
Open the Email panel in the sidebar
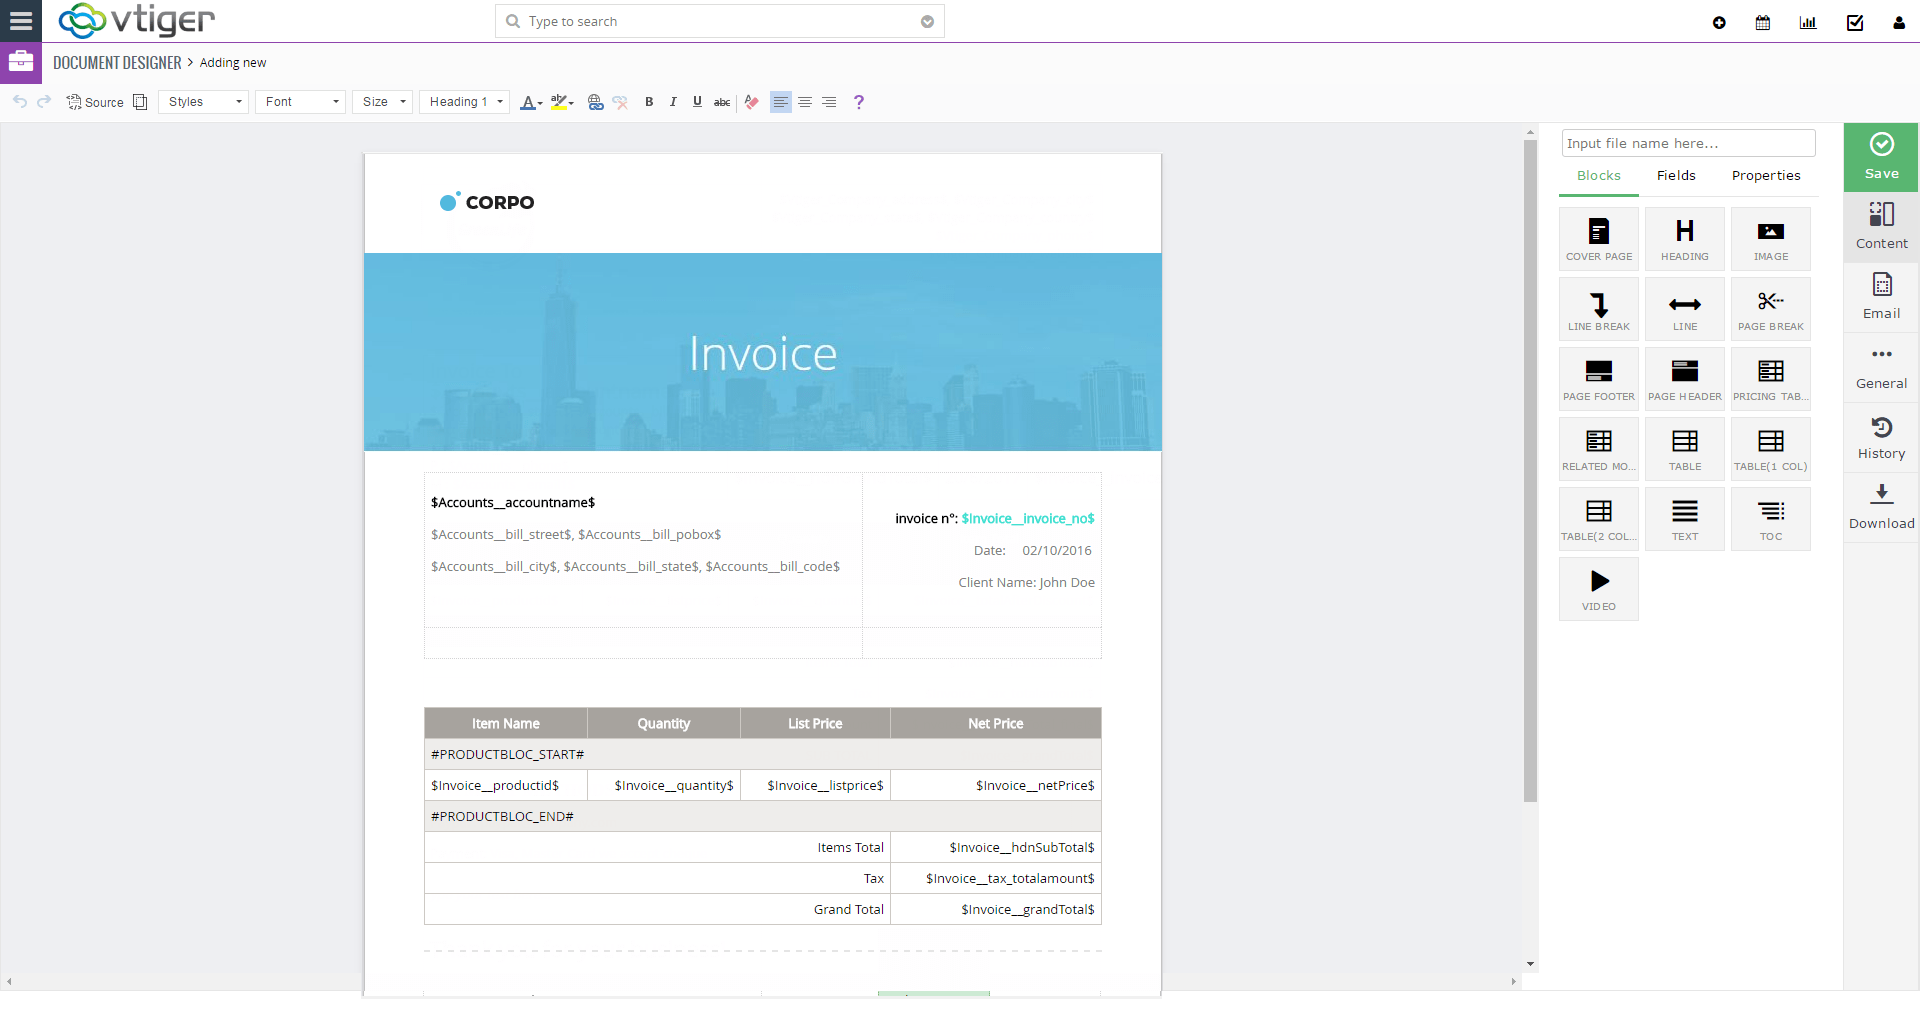tap(1881, 297)
